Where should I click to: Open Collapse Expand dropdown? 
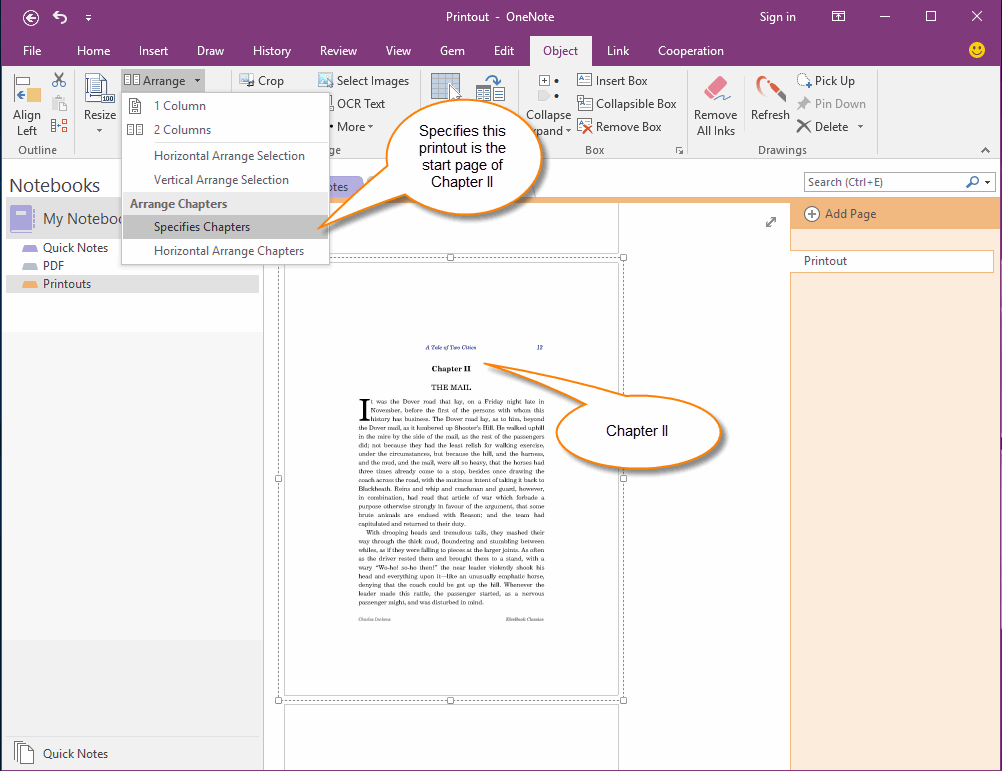tap(548, 123)
